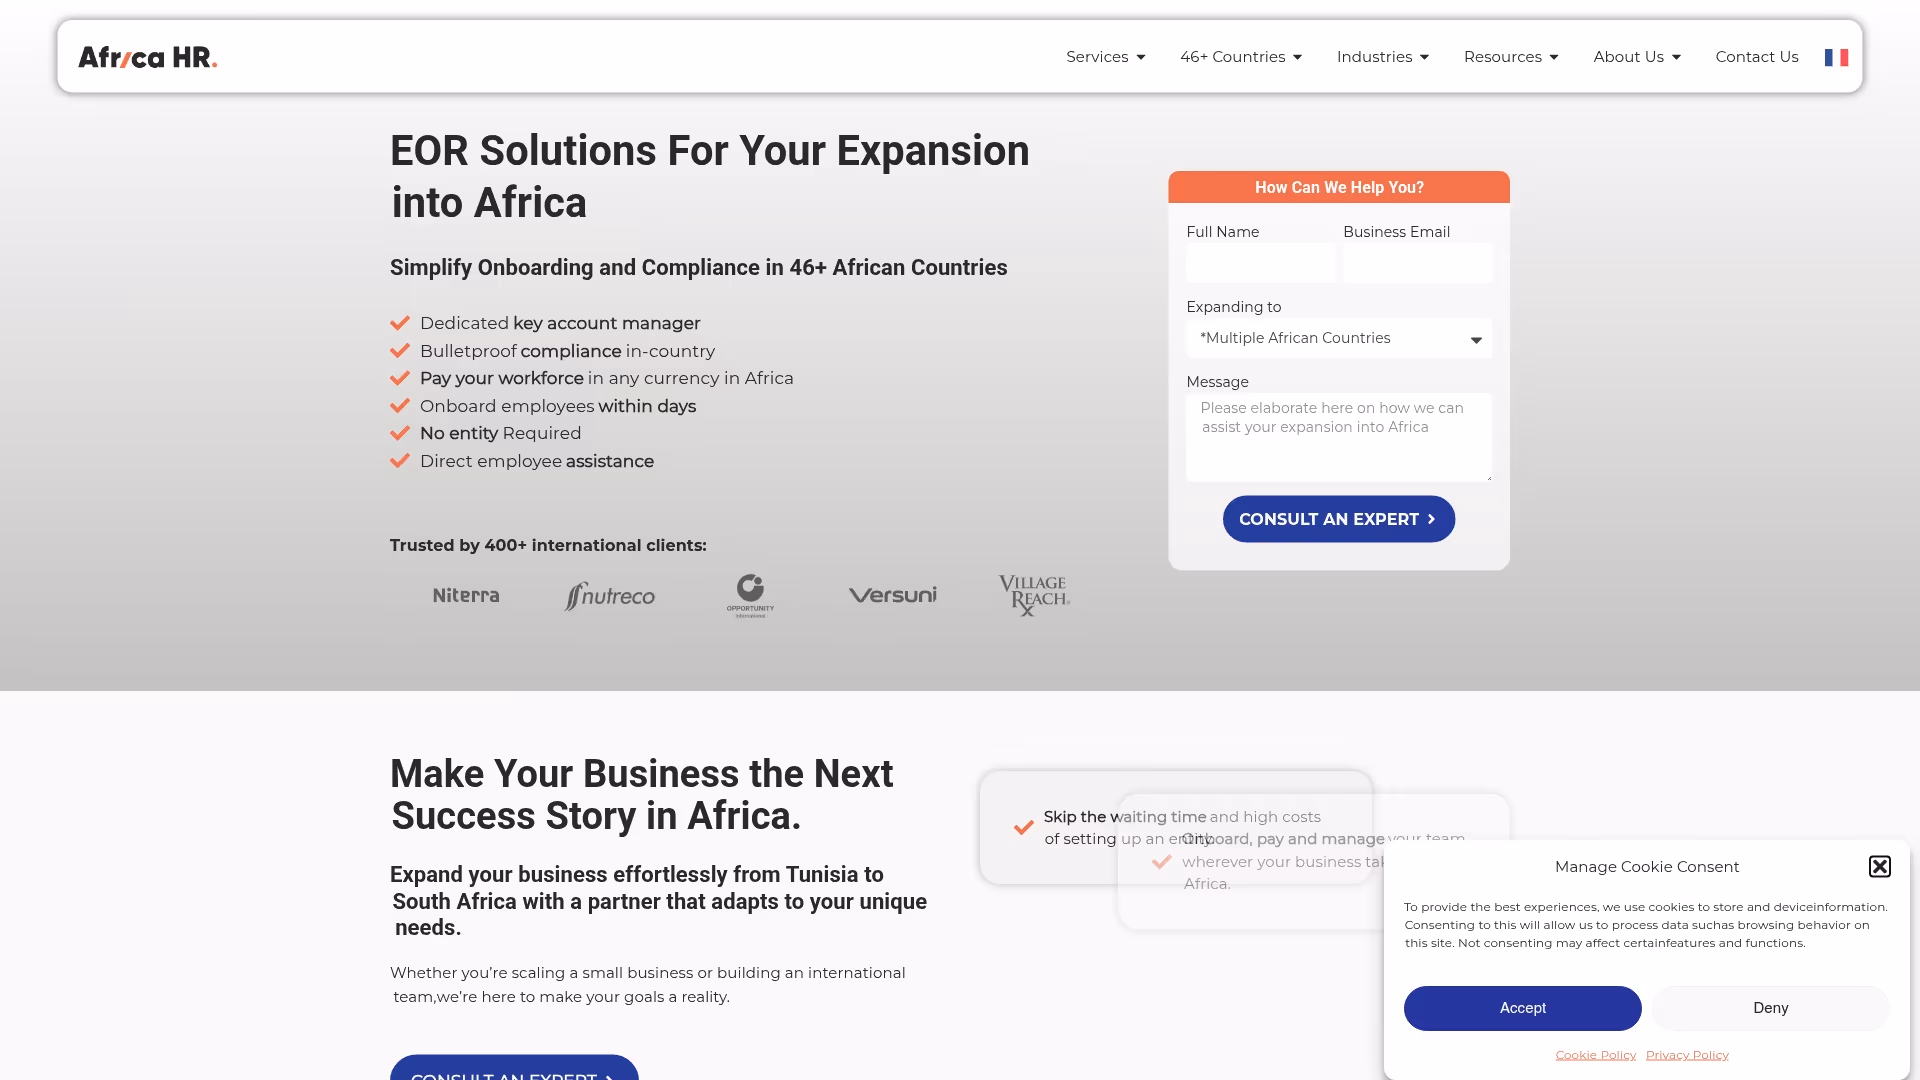Screen dimensions: 1920x1080
Task: Deny cookie consent
Action: click(x=1770, y=1008)
